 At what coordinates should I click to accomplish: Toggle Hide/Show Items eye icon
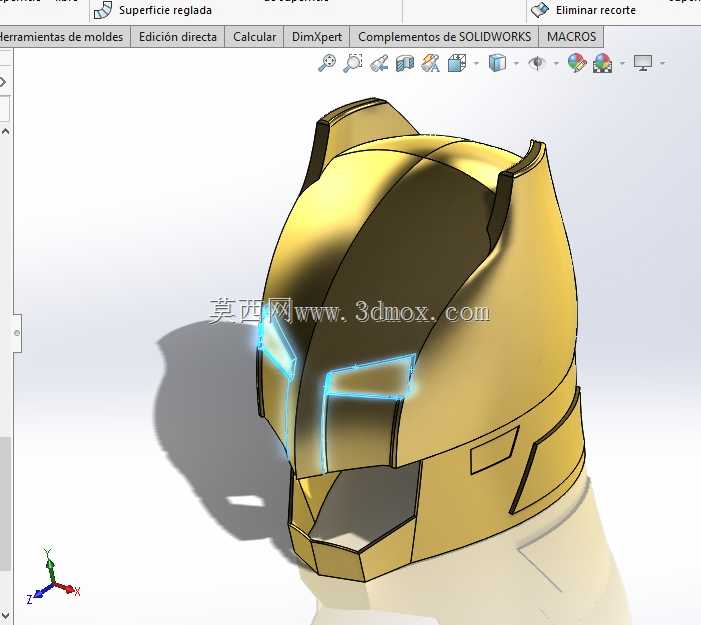[x=537, y=63]
